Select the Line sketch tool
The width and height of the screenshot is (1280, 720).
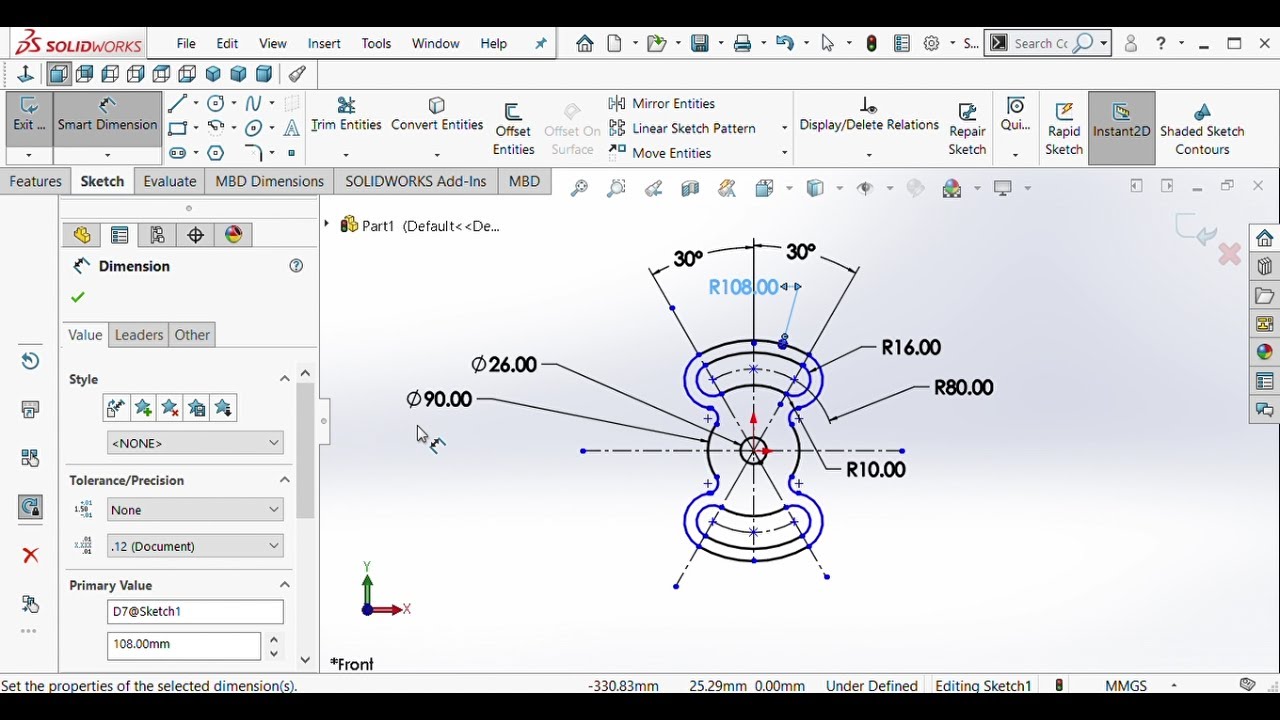click(178, 103)
